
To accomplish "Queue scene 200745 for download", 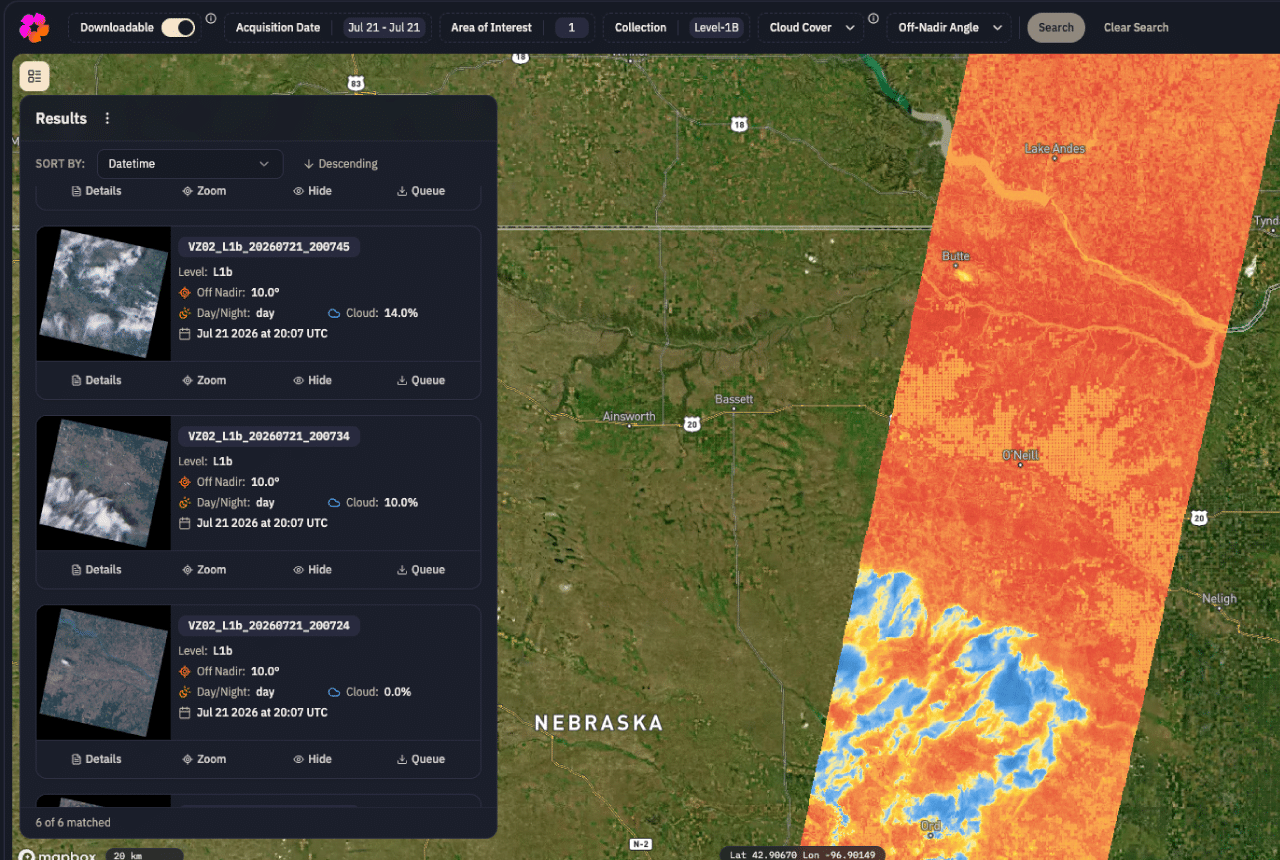I will pyautogui.click(x=420, y=380).
